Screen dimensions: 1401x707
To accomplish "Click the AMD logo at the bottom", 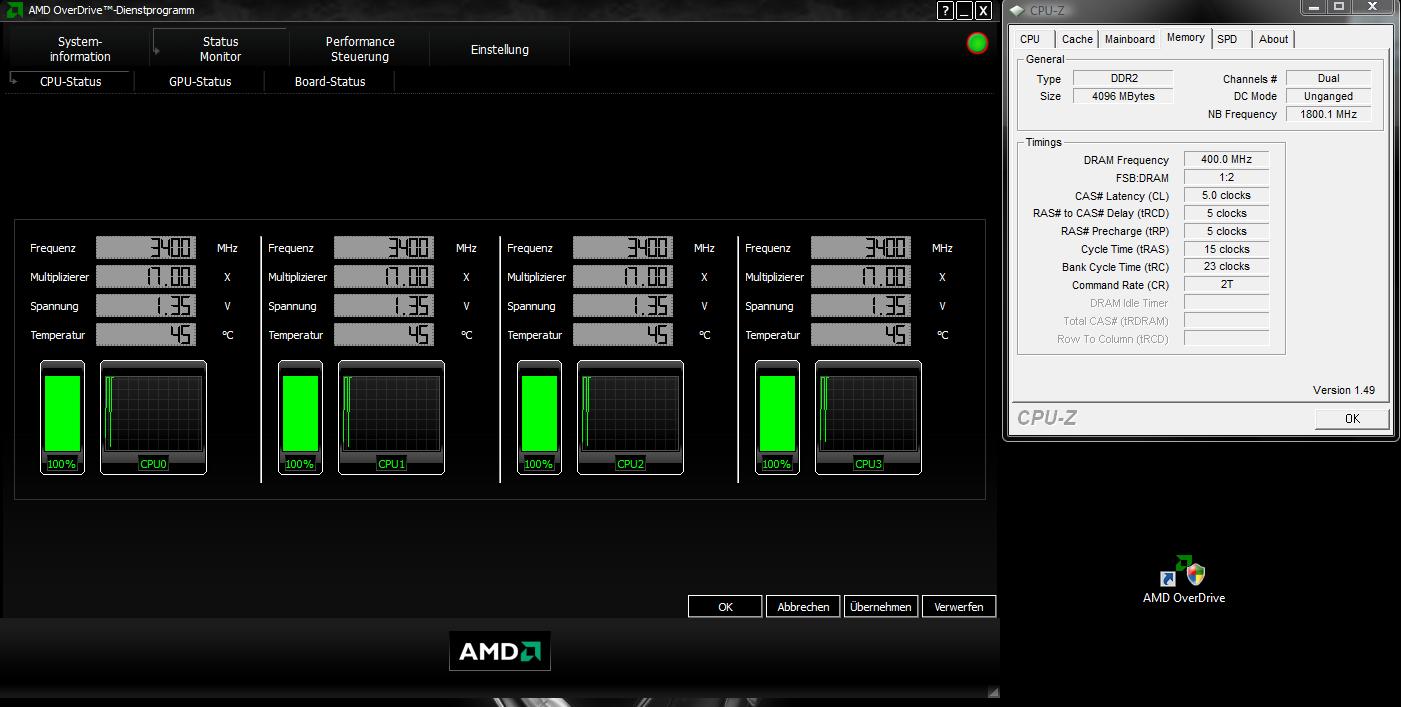I will tap(500, 651).
